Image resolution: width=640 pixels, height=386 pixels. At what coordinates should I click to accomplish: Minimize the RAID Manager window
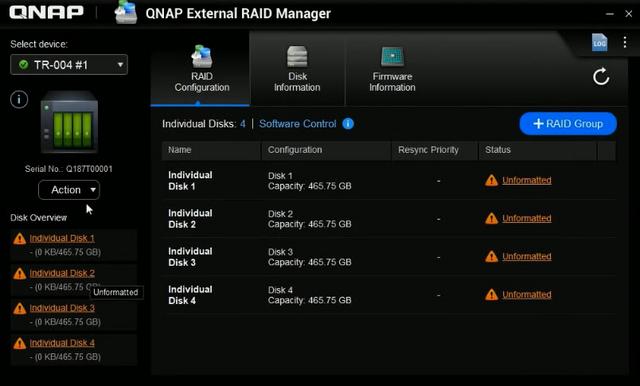[x=610, y=13]
